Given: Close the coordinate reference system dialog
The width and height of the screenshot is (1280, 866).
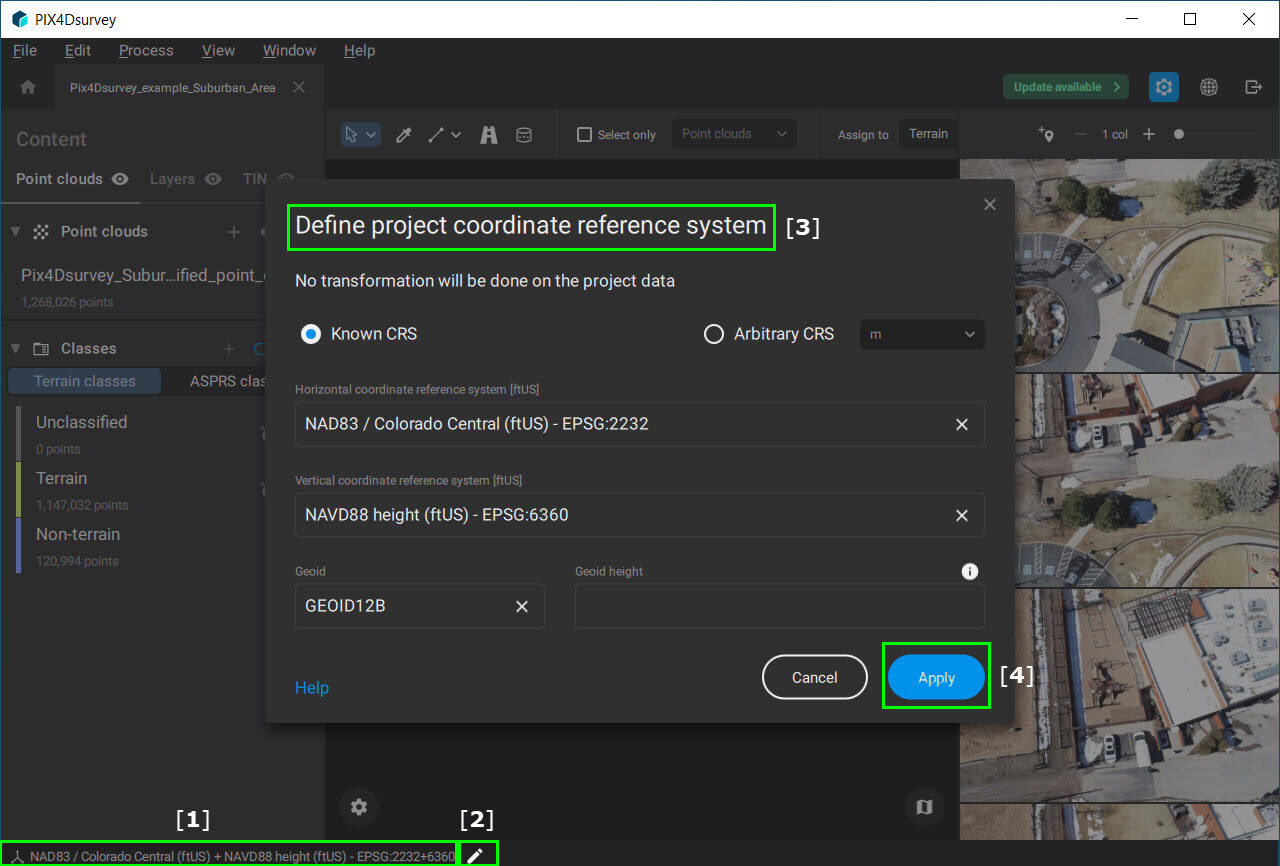Looking at the screenshot, I should pyautogui.click(x=990, y=204).
